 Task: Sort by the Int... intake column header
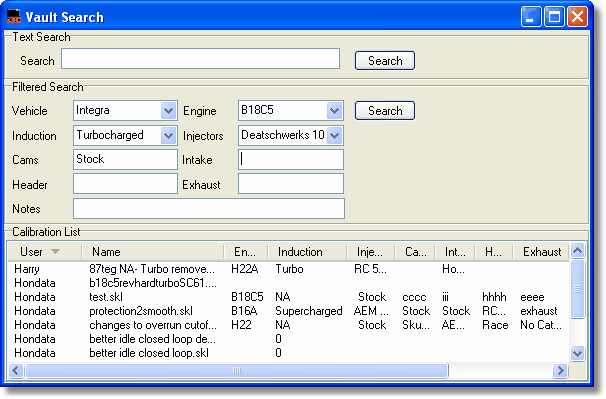coord(455,252)
